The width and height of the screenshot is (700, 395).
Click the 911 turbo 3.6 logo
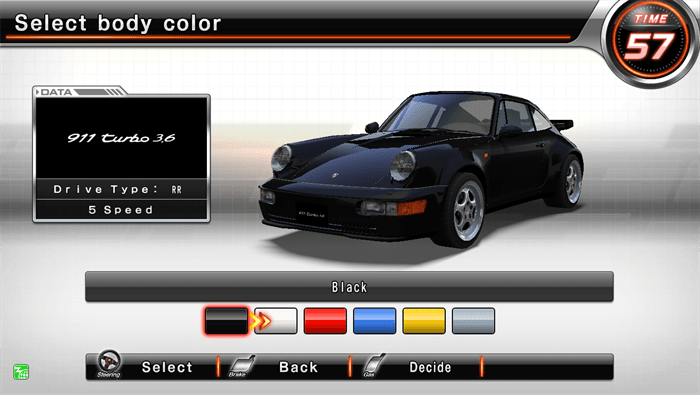(121, 138)
